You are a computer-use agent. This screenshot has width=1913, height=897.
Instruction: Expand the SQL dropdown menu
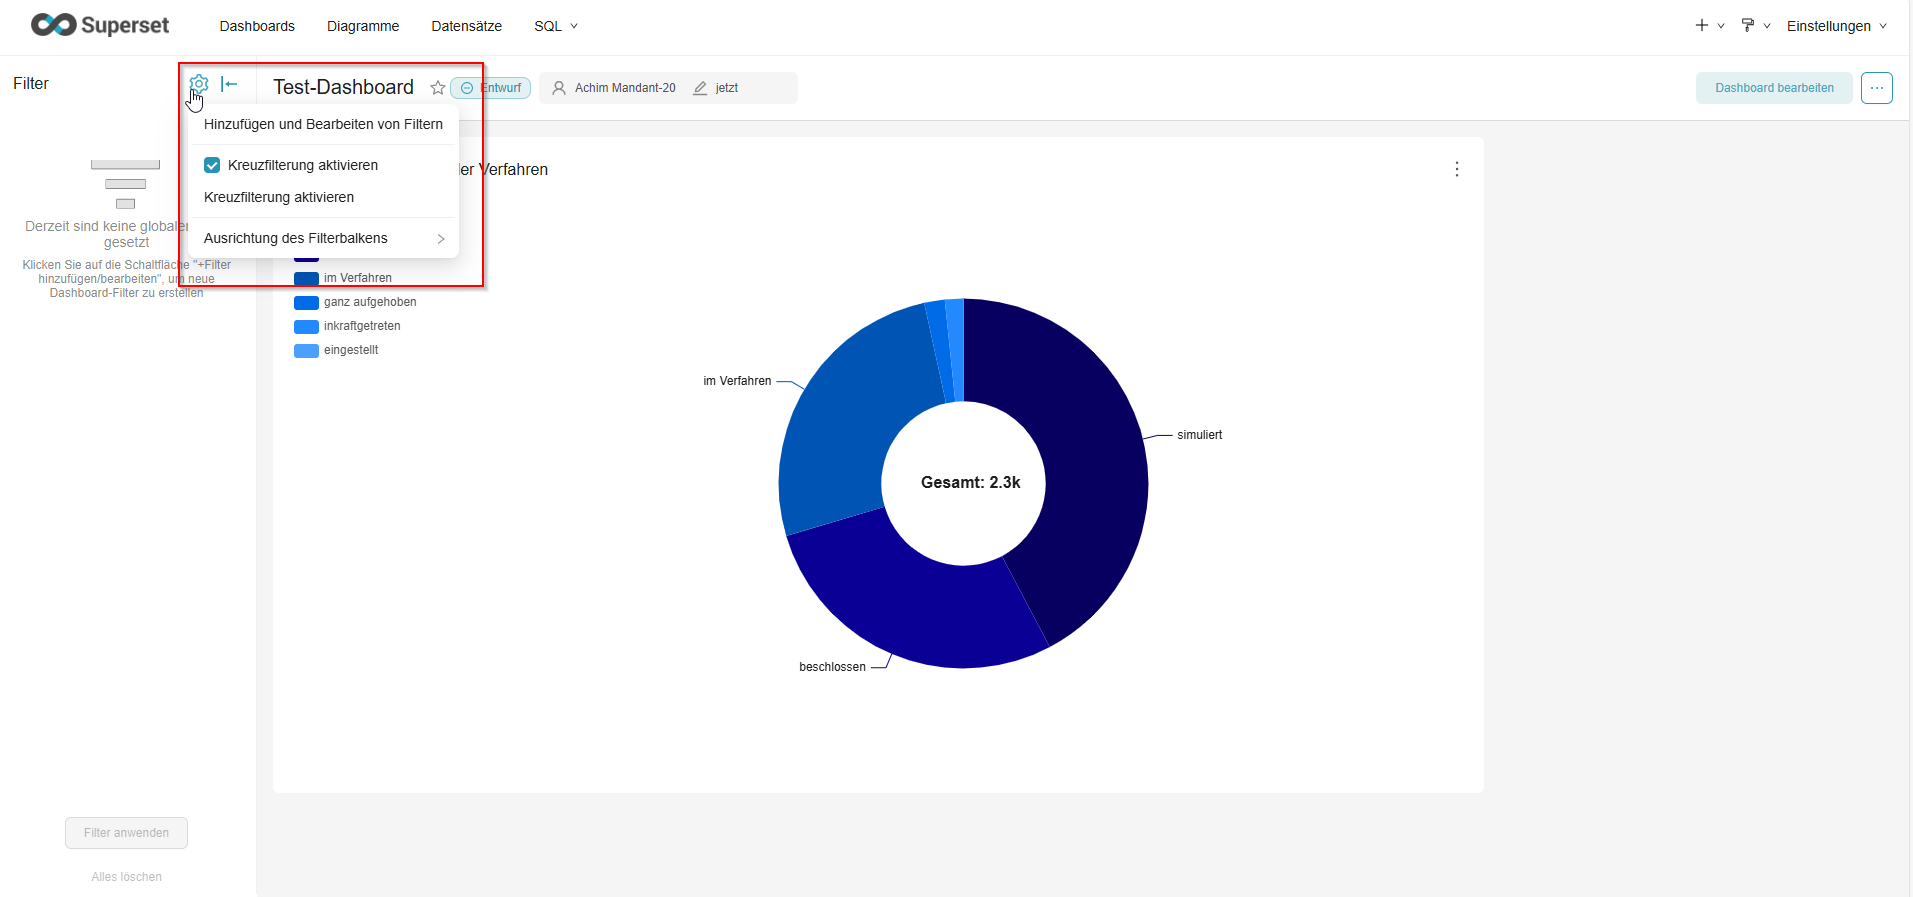pos(555,26)
